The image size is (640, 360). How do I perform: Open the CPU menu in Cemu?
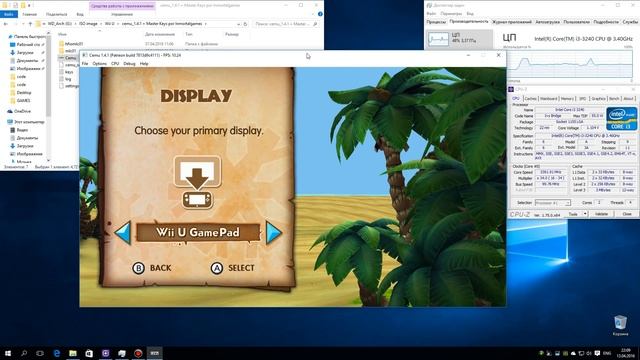(115, 64)
